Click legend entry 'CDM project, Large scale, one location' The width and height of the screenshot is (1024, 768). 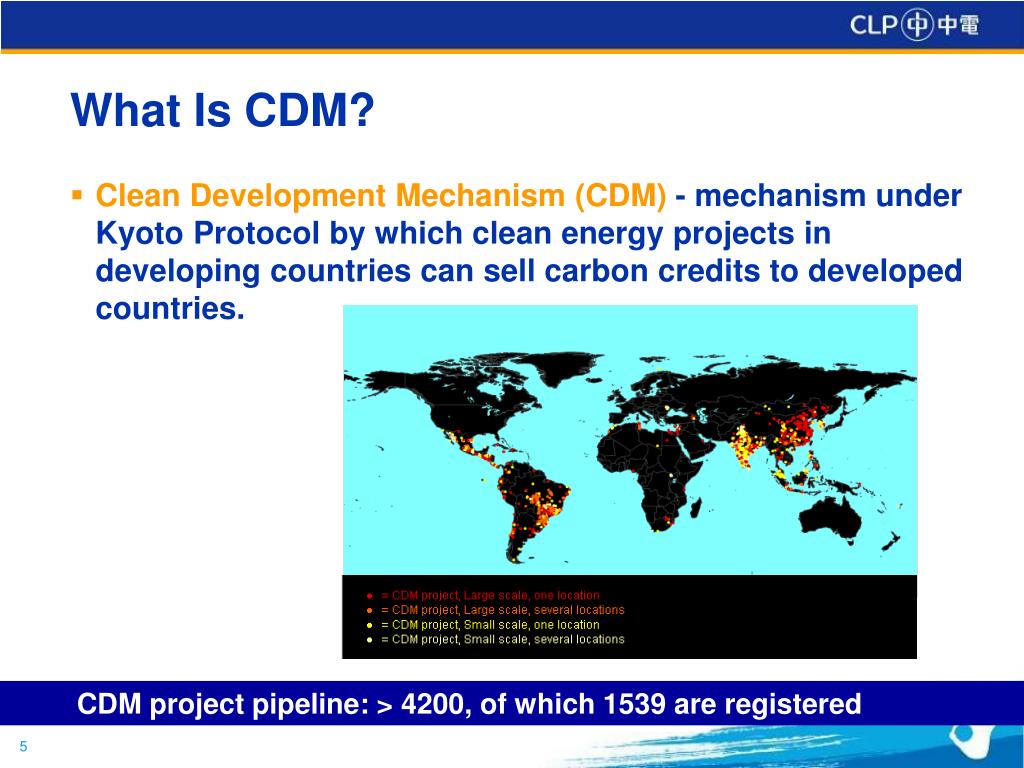490,595
